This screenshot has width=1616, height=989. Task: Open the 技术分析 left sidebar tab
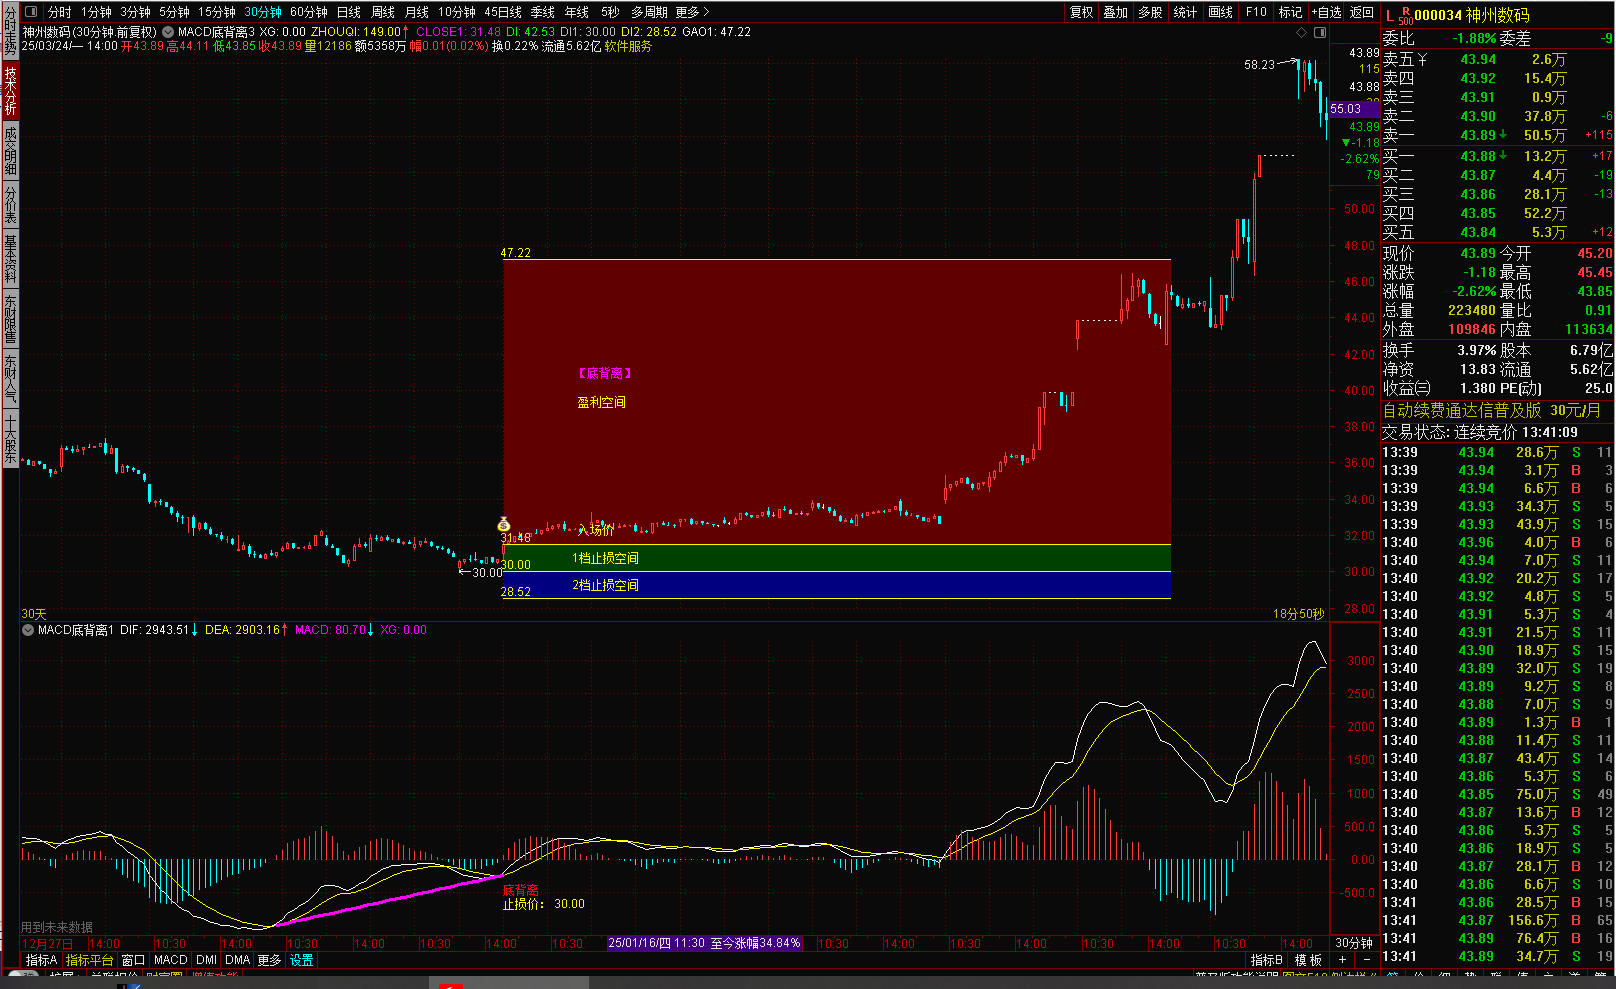pos(10,91)
